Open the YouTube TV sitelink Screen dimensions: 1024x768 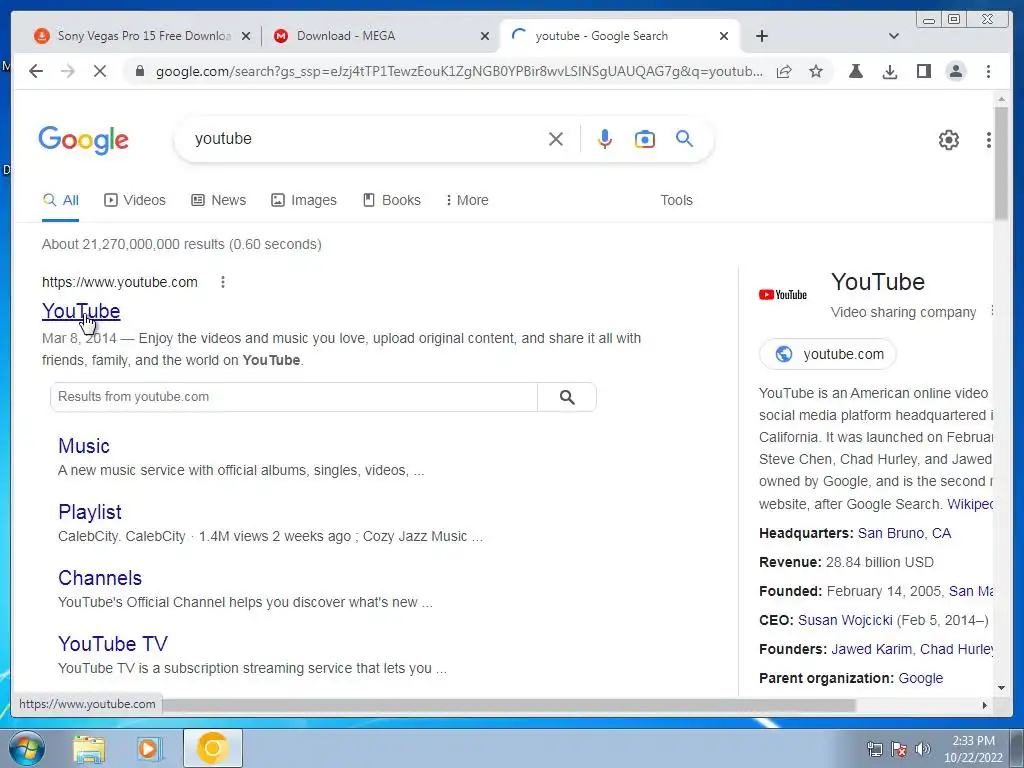click(113, 644)
